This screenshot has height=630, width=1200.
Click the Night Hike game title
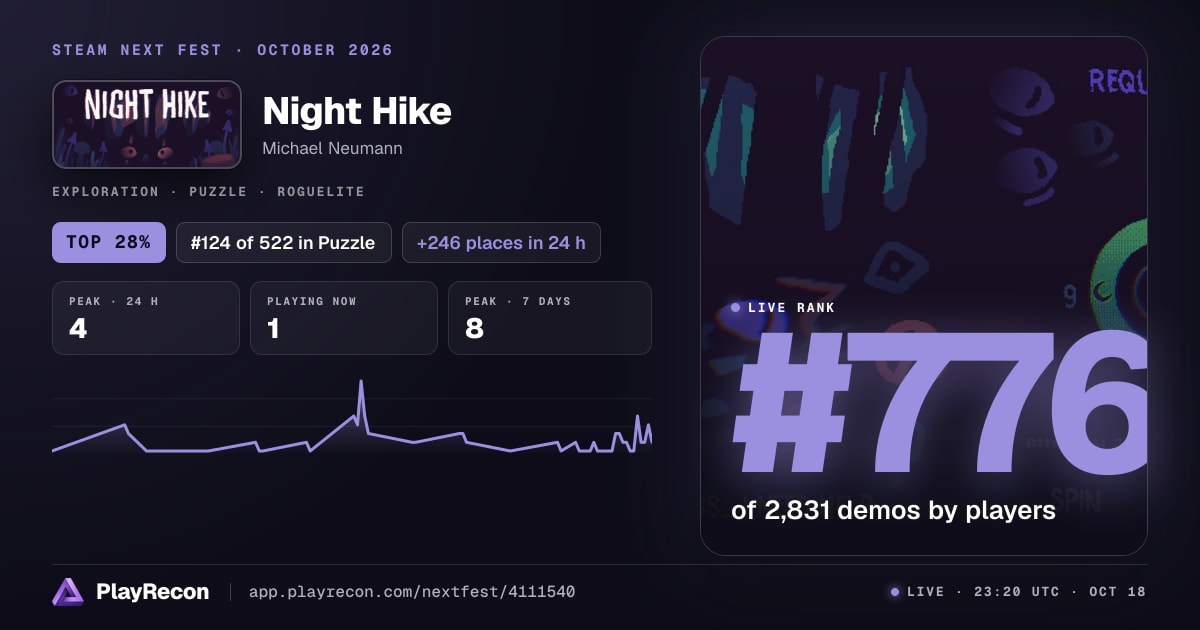click(357, 111)
